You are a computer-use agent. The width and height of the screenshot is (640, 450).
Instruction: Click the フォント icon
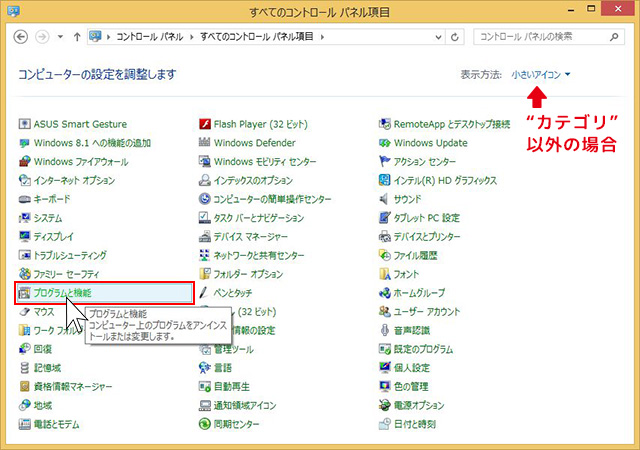[x=384, y=274]
